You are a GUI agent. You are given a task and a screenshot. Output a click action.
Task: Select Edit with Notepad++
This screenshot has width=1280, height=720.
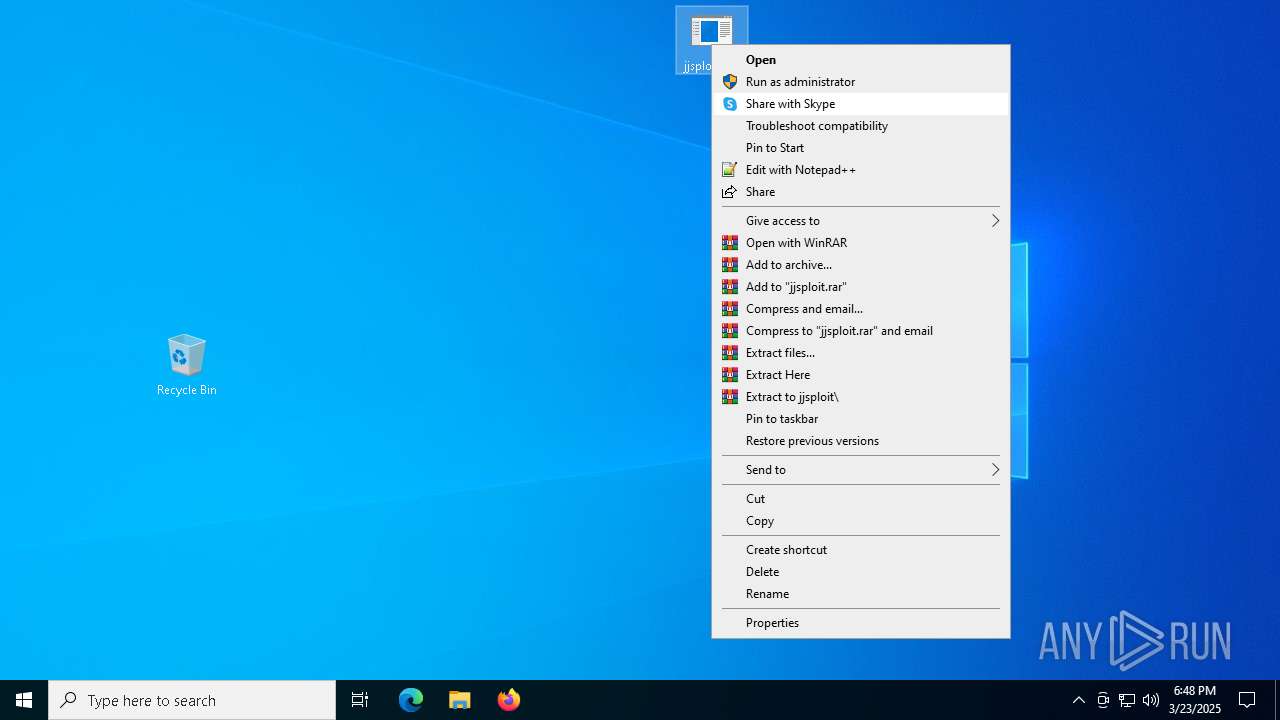click(861, 170)
